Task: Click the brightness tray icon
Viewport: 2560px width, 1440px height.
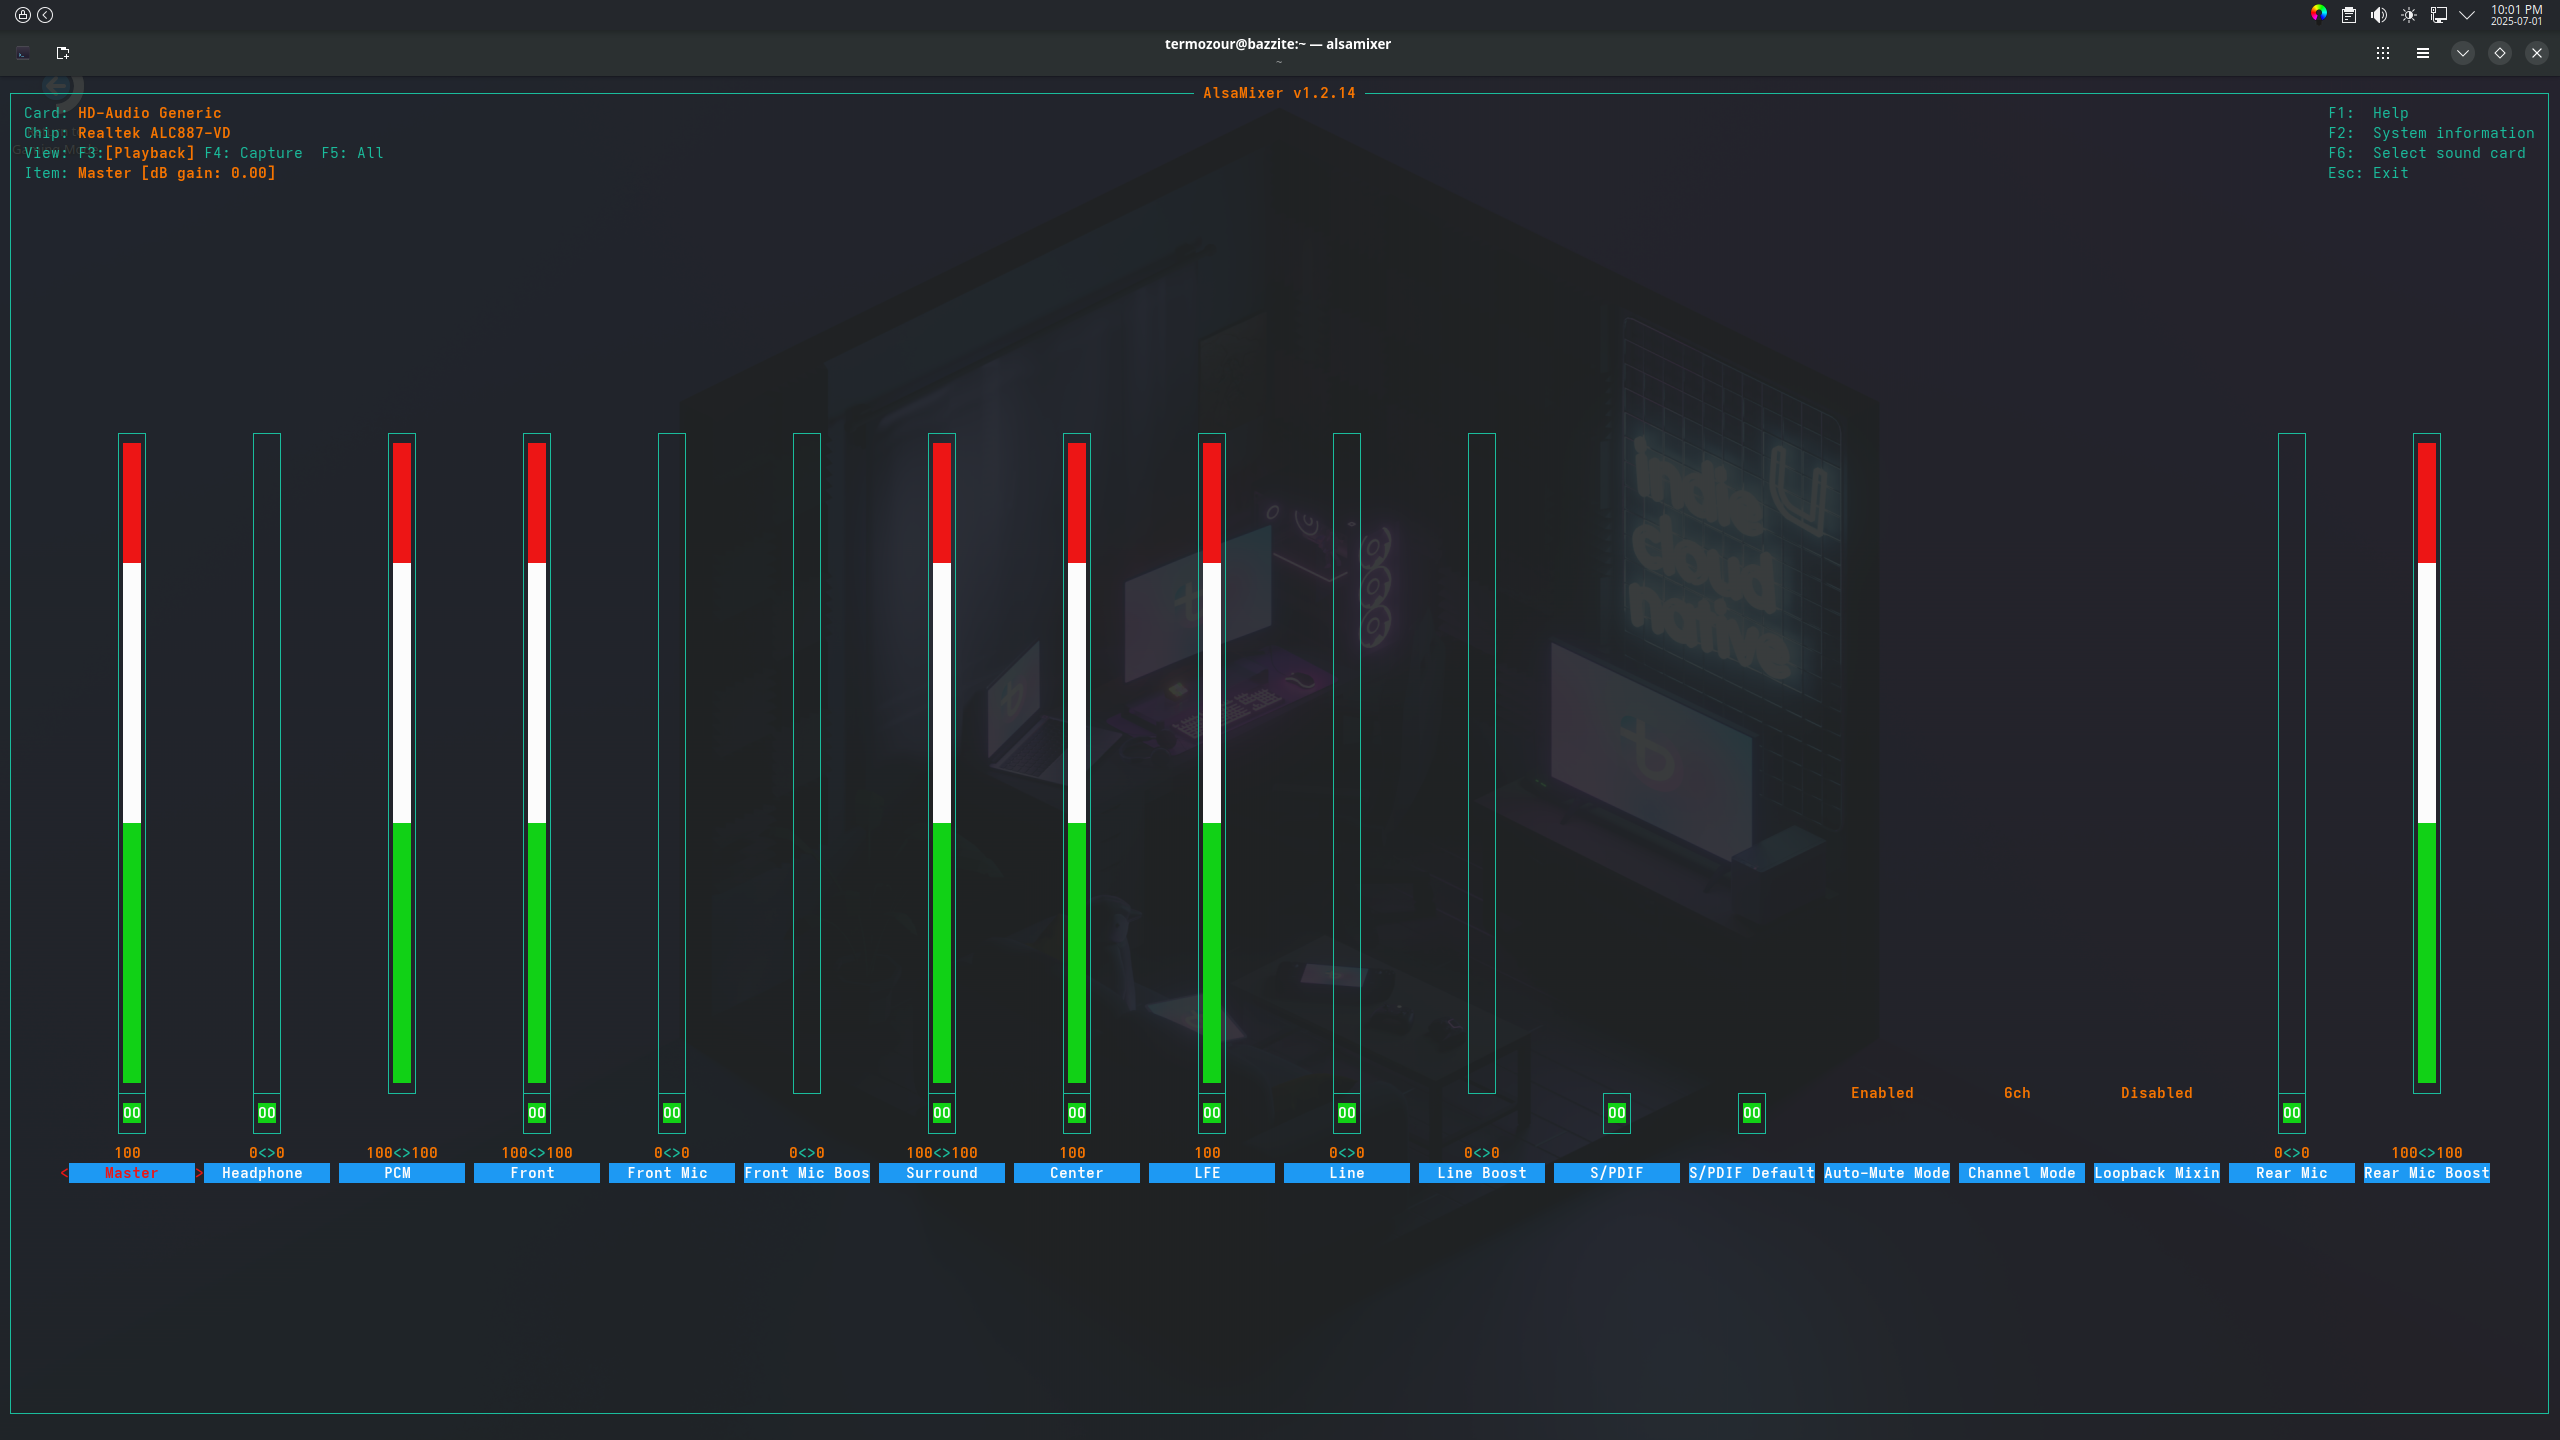Action: point(2409,15)
